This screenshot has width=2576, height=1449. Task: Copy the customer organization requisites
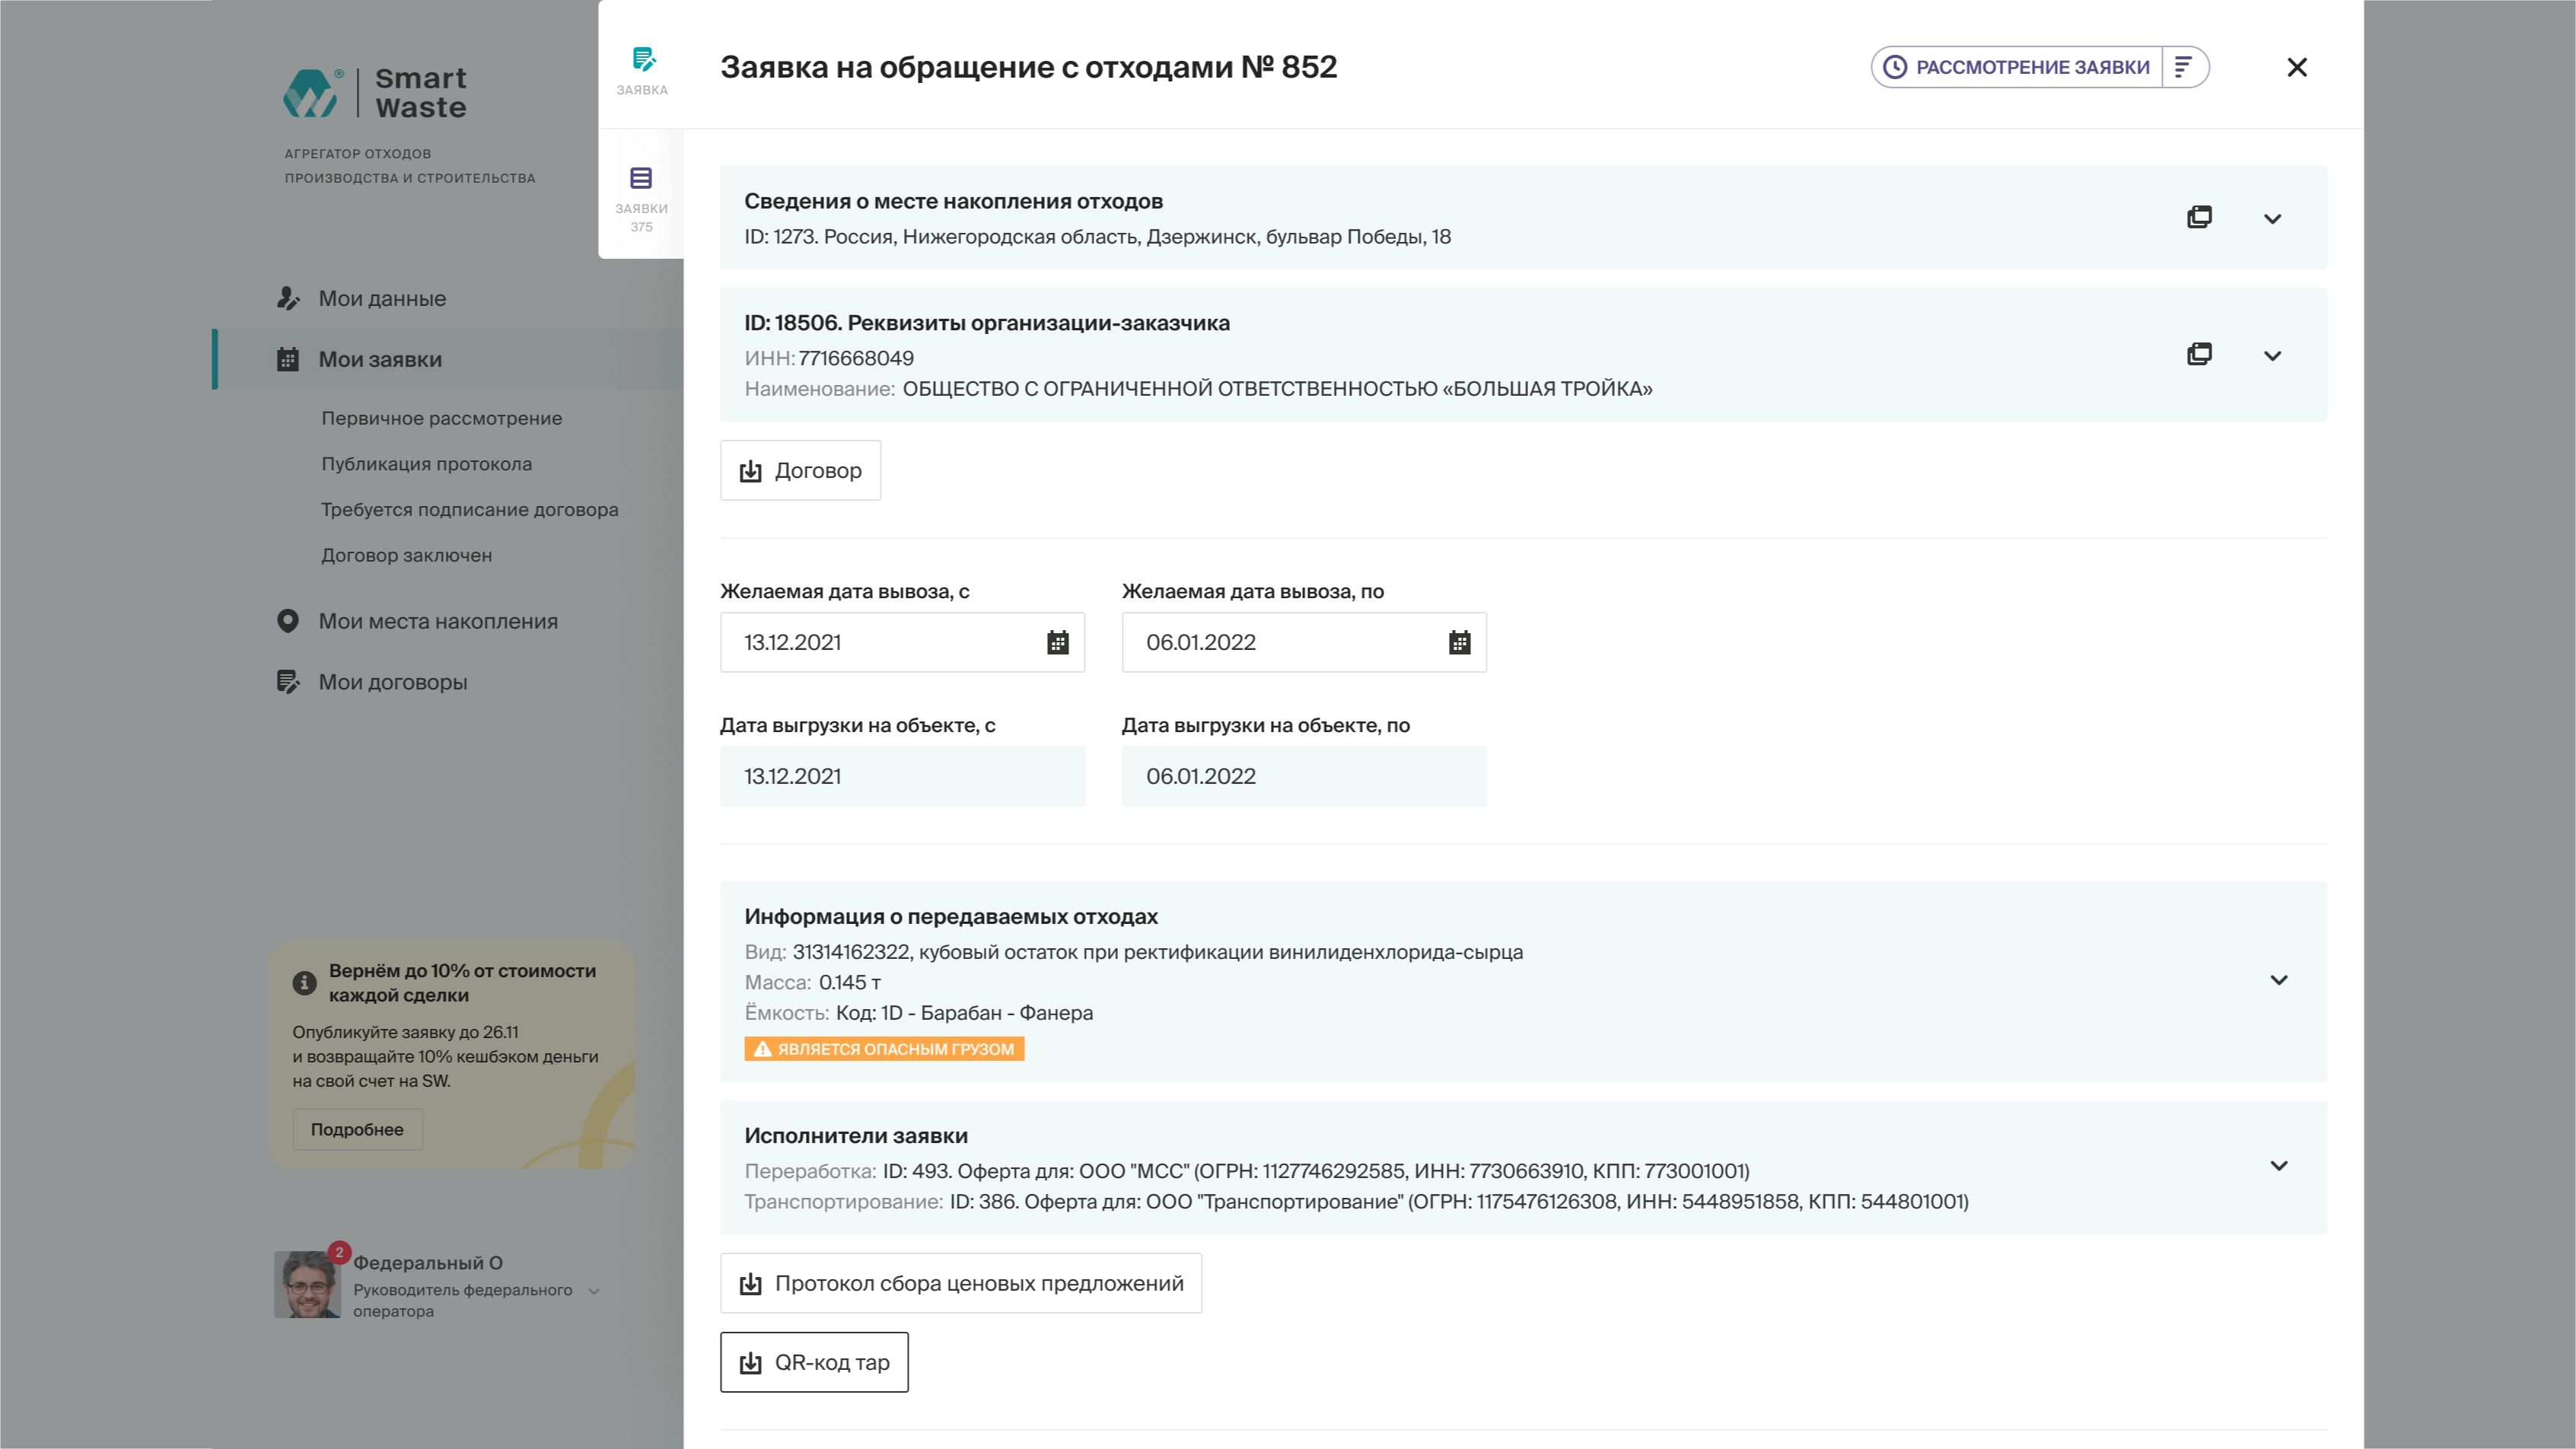pyautogui.click(x=2199, y=354)
